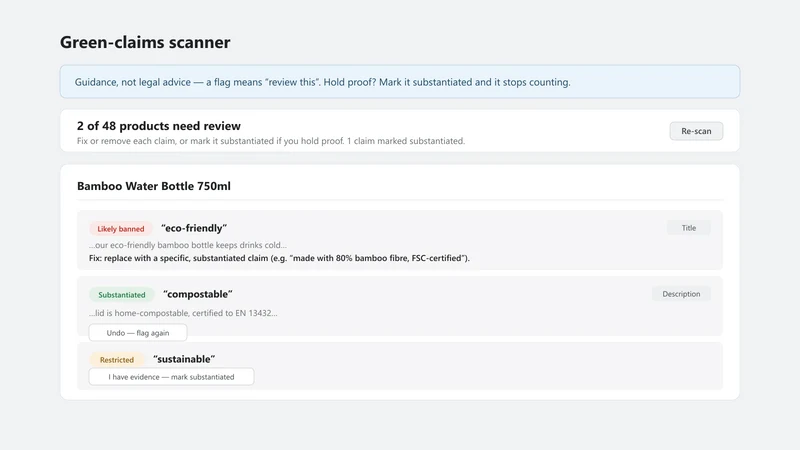Click "2 of 48 products need review" summary
This screenshot has height=450, width=800.
[x=159, y=126]
